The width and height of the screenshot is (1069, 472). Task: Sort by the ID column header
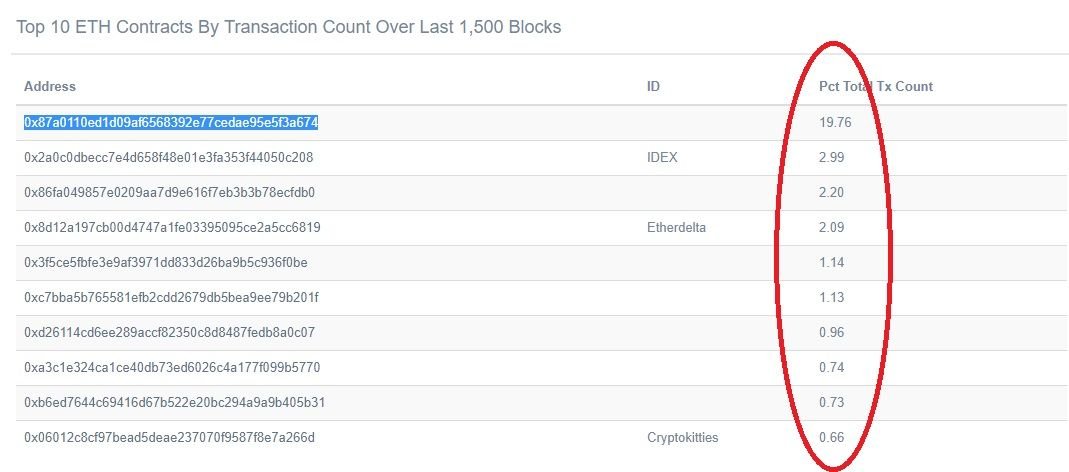[x=653, y=87]
